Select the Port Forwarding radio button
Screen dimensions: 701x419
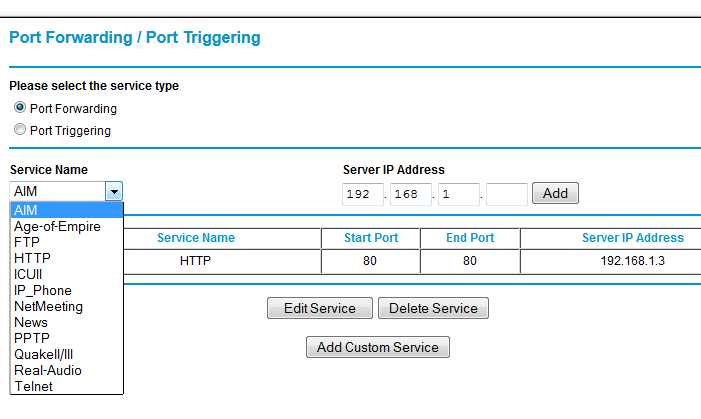(20, 107)
